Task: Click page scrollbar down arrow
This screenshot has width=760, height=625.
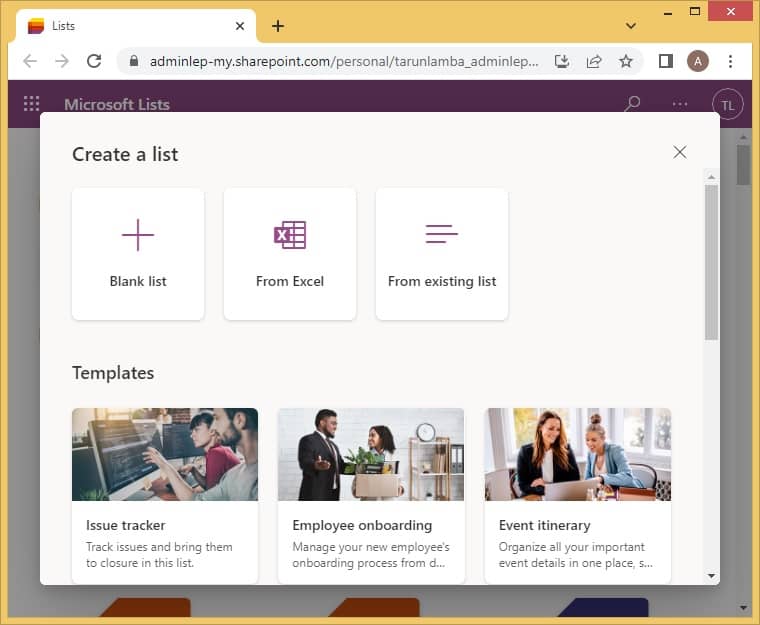Action: [x=743, y=608]
